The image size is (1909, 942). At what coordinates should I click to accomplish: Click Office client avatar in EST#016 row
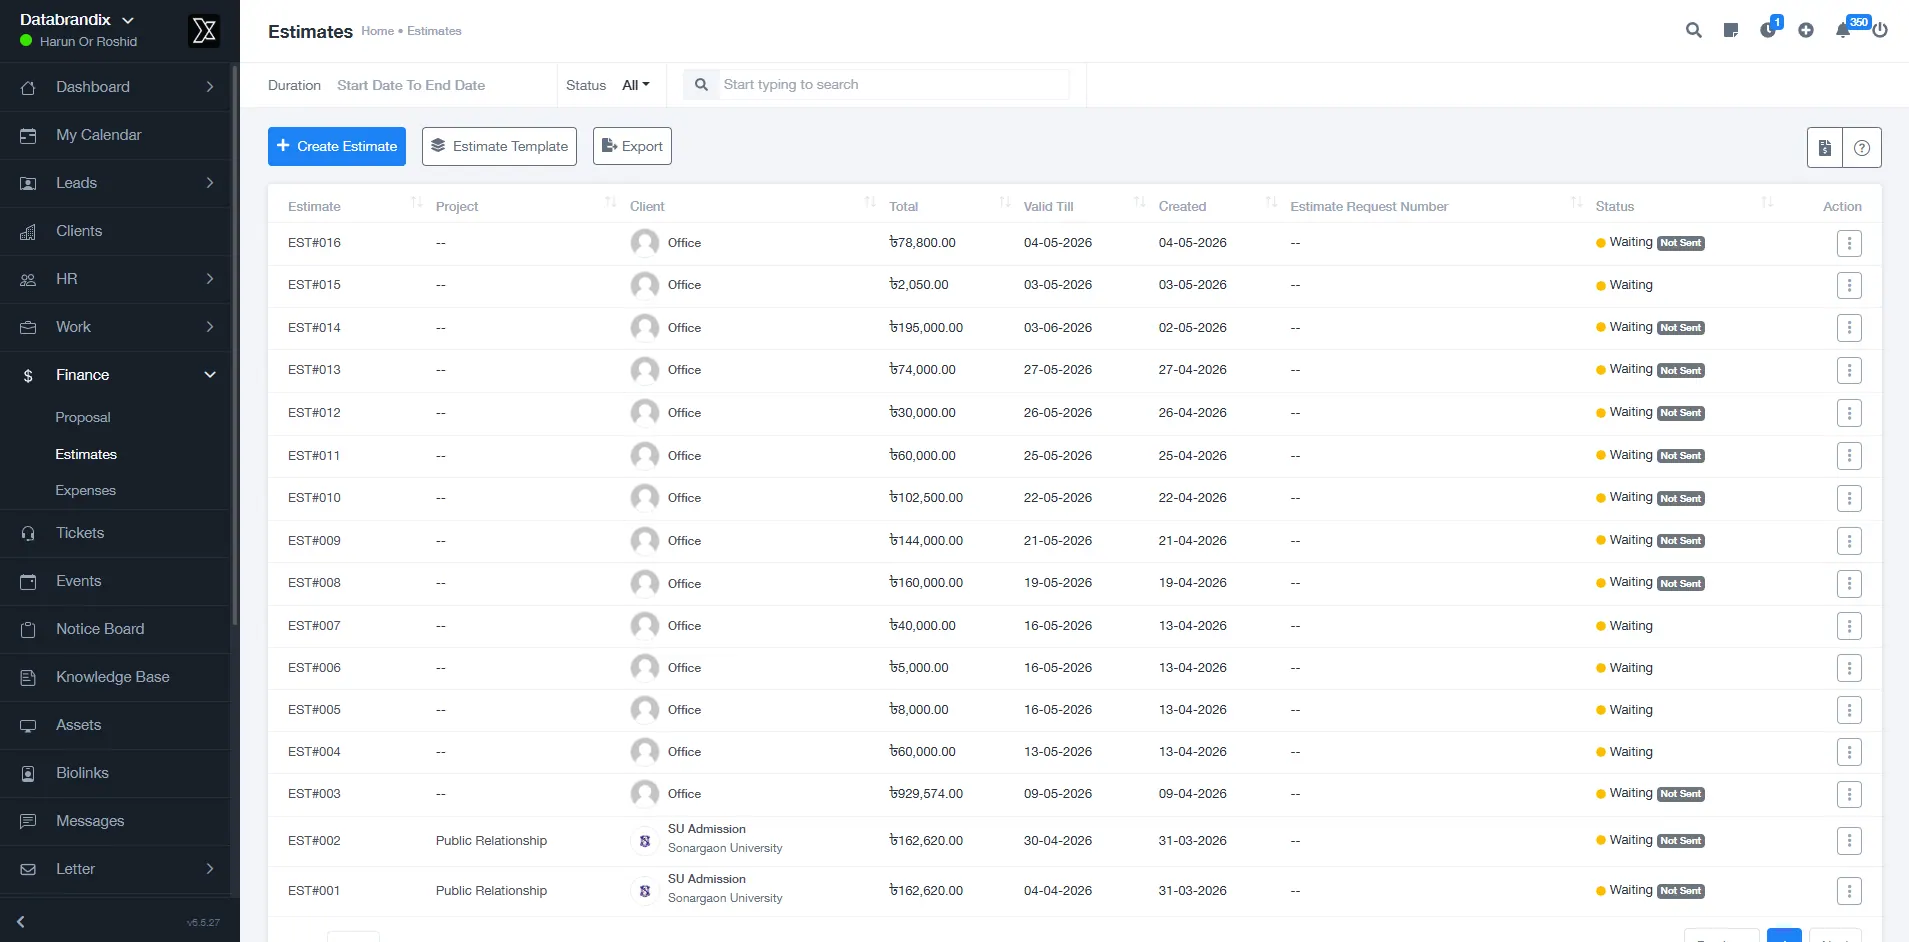(x=645, y=243)
